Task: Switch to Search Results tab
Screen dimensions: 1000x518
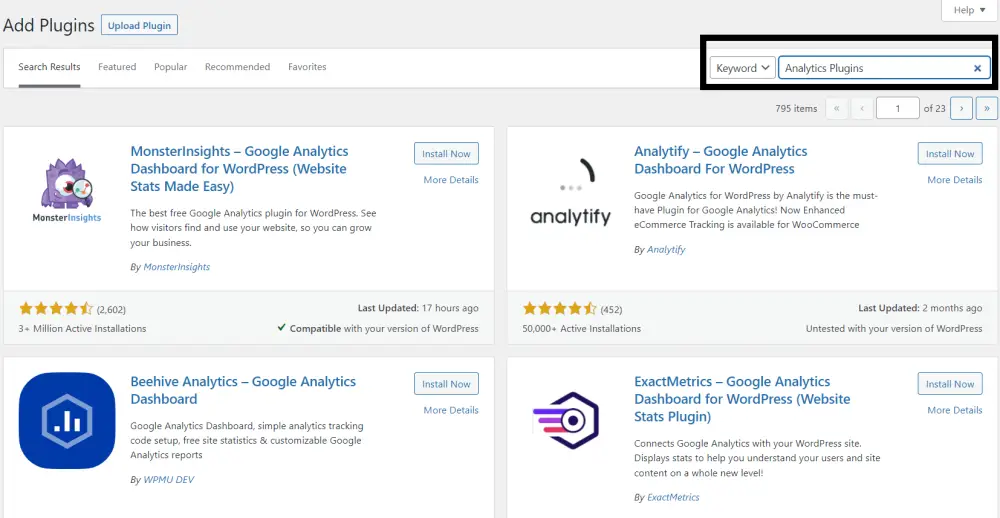Action: tap(49, 67)
